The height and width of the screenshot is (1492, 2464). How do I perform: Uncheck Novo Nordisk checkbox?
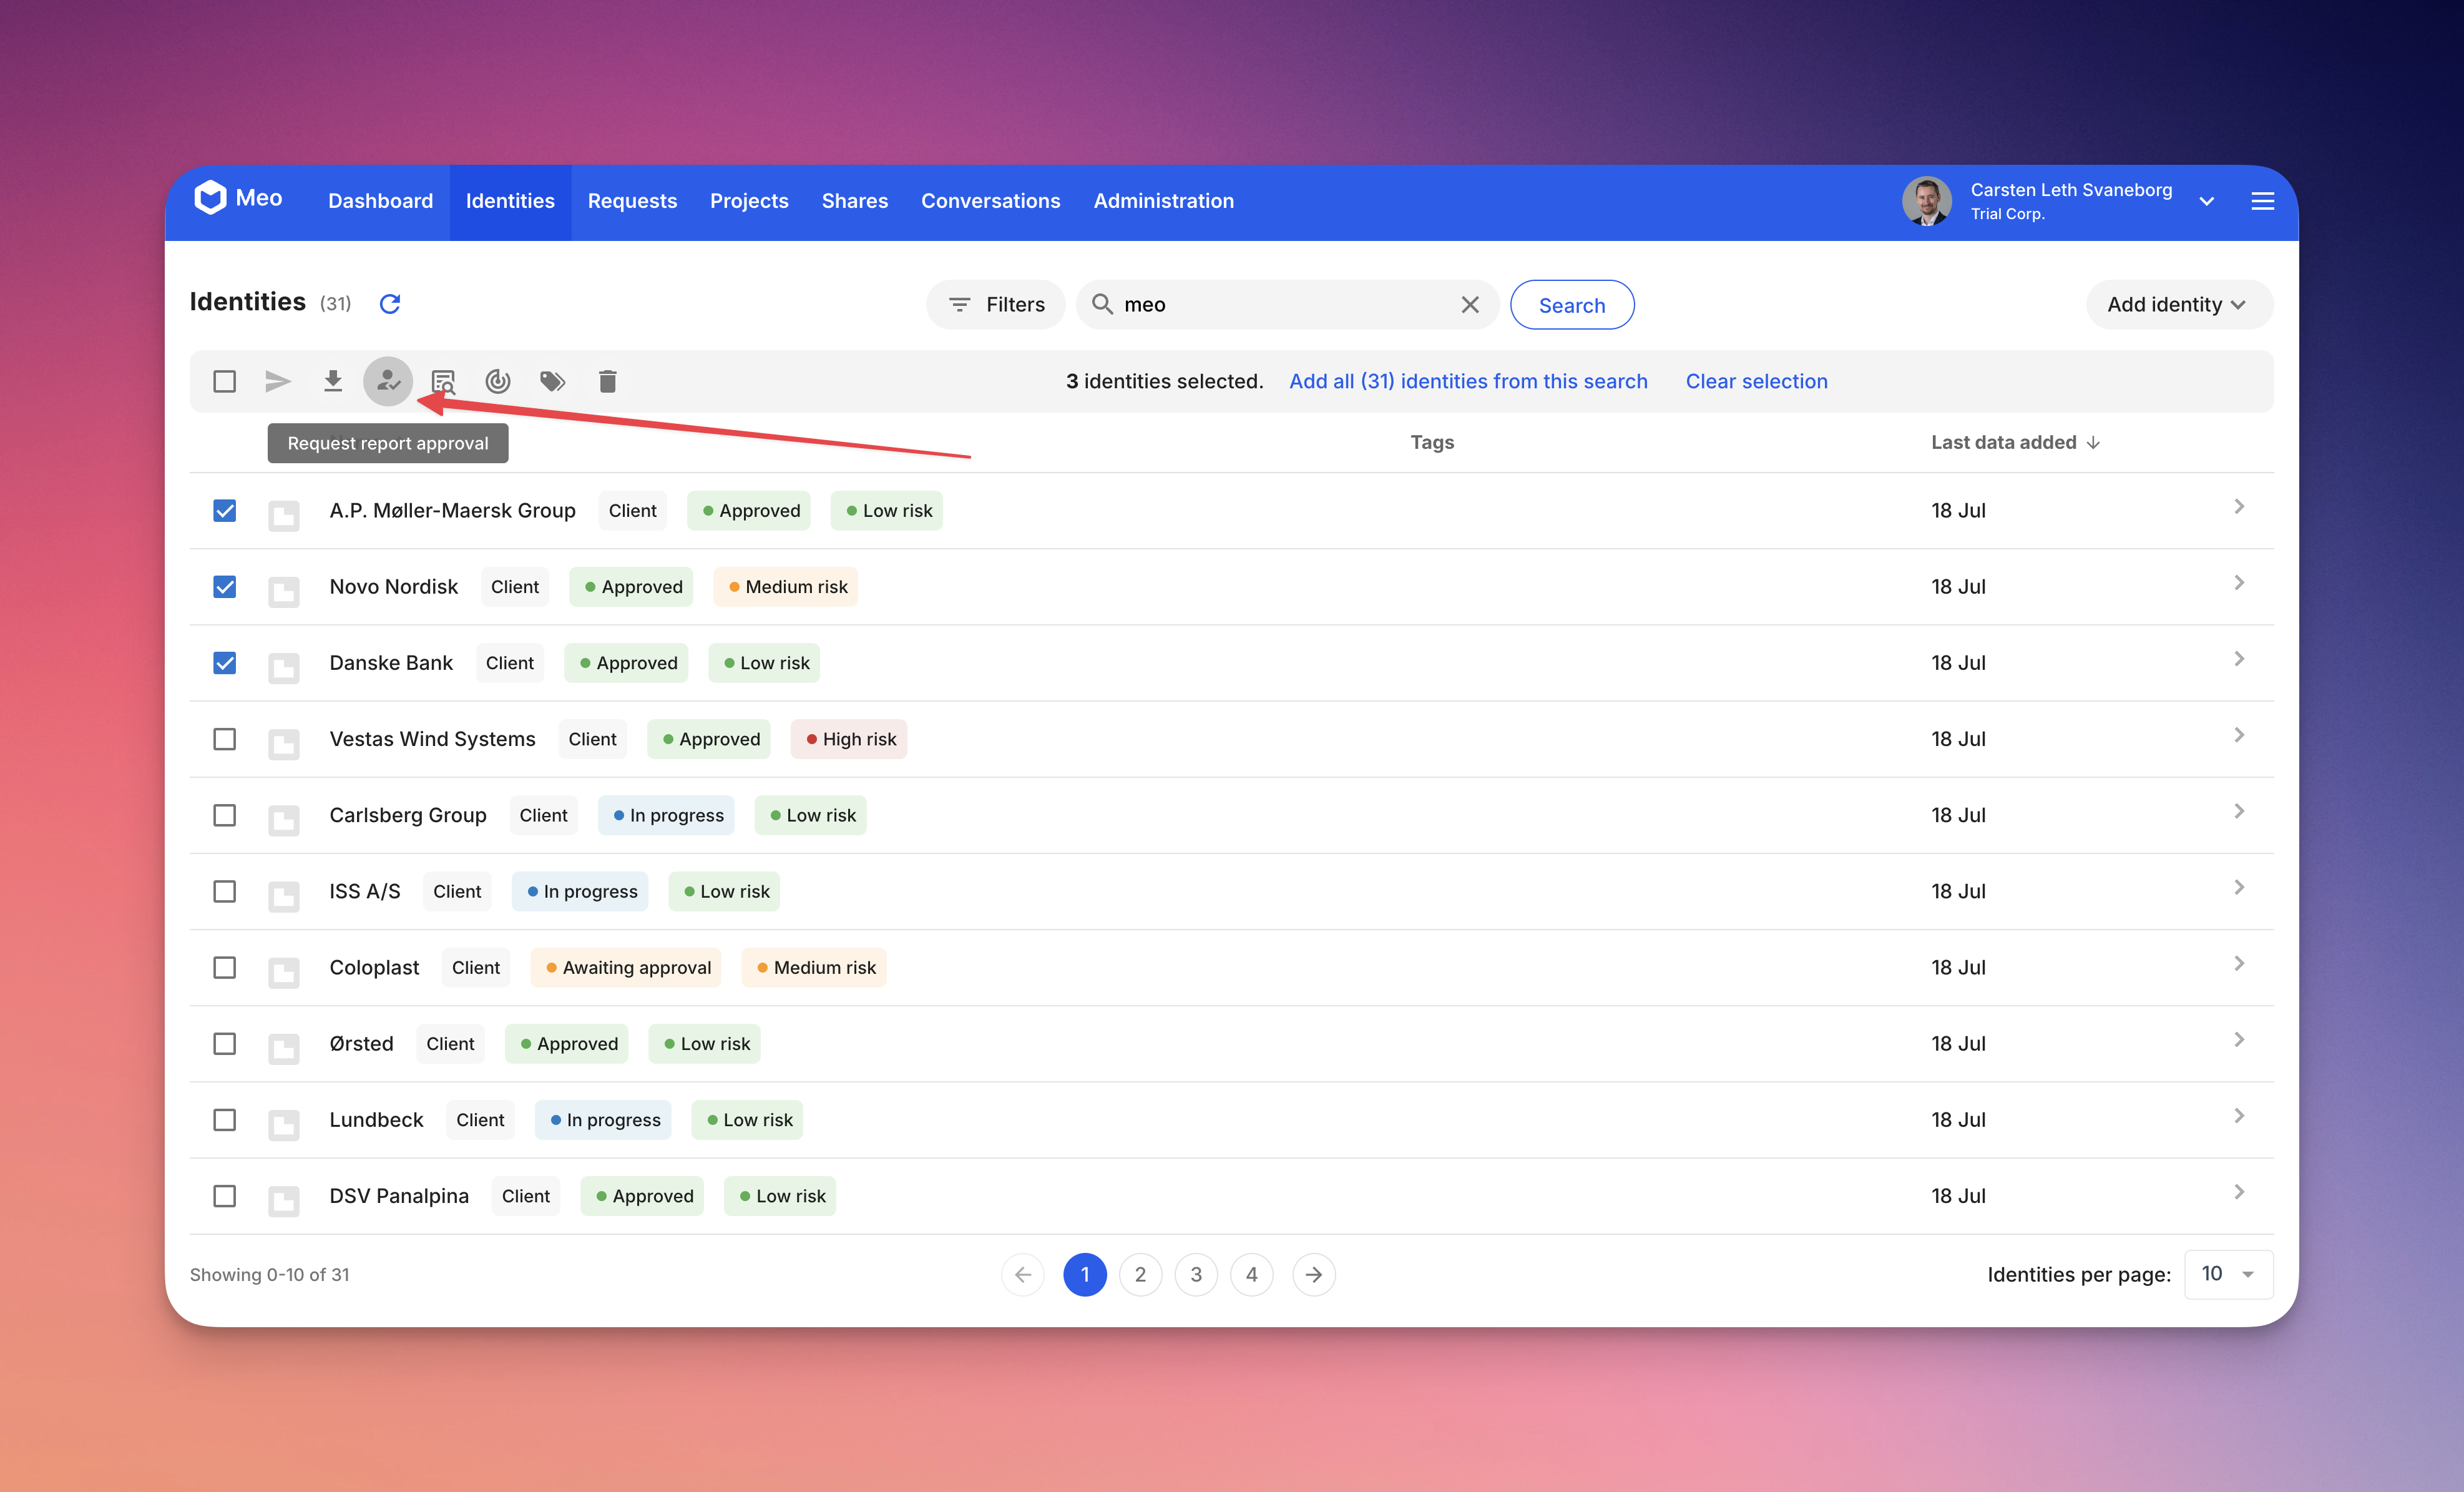coord(225,587)
